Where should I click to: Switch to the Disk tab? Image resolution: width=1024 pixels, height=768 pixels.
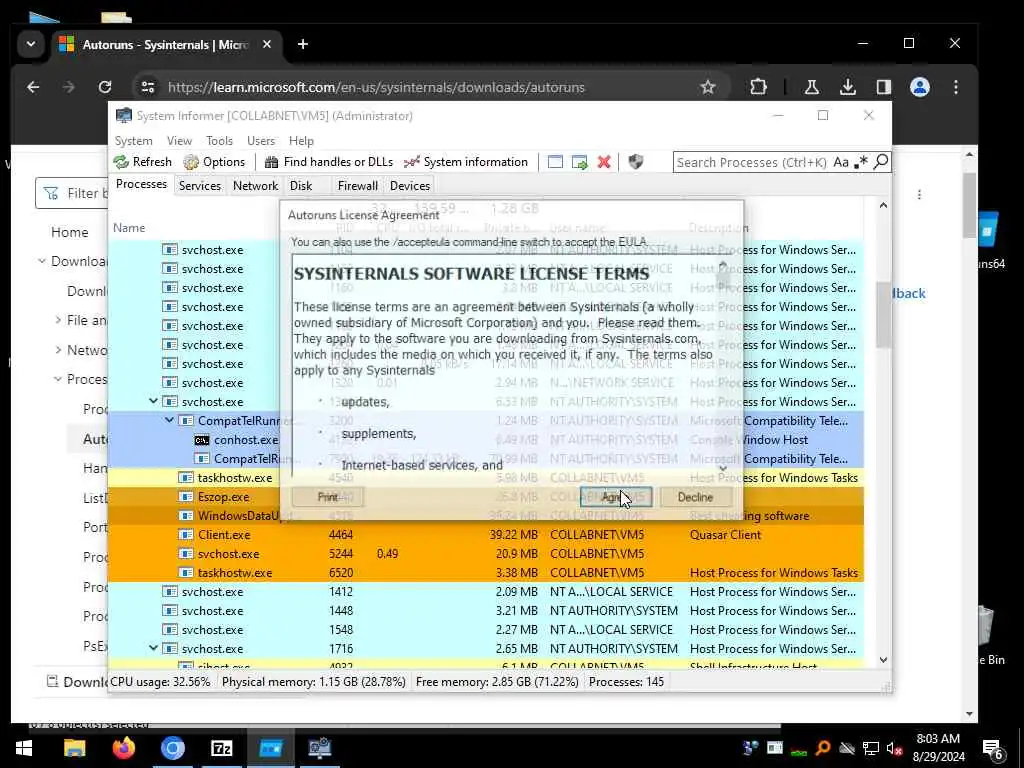coord(301,185)
